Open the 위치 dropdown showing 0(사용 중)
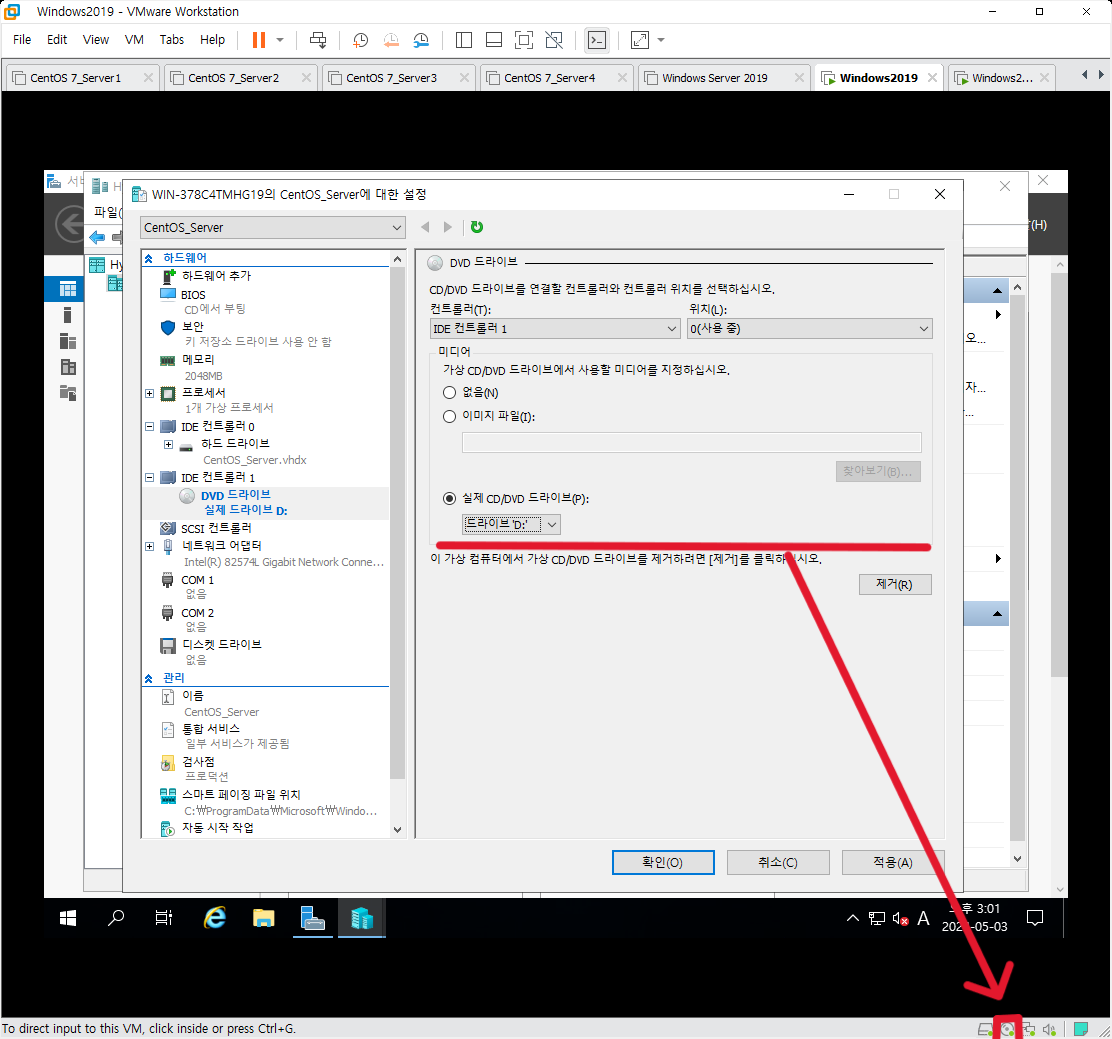The width and height of the screenshot is (1112, 1039). 809,329
